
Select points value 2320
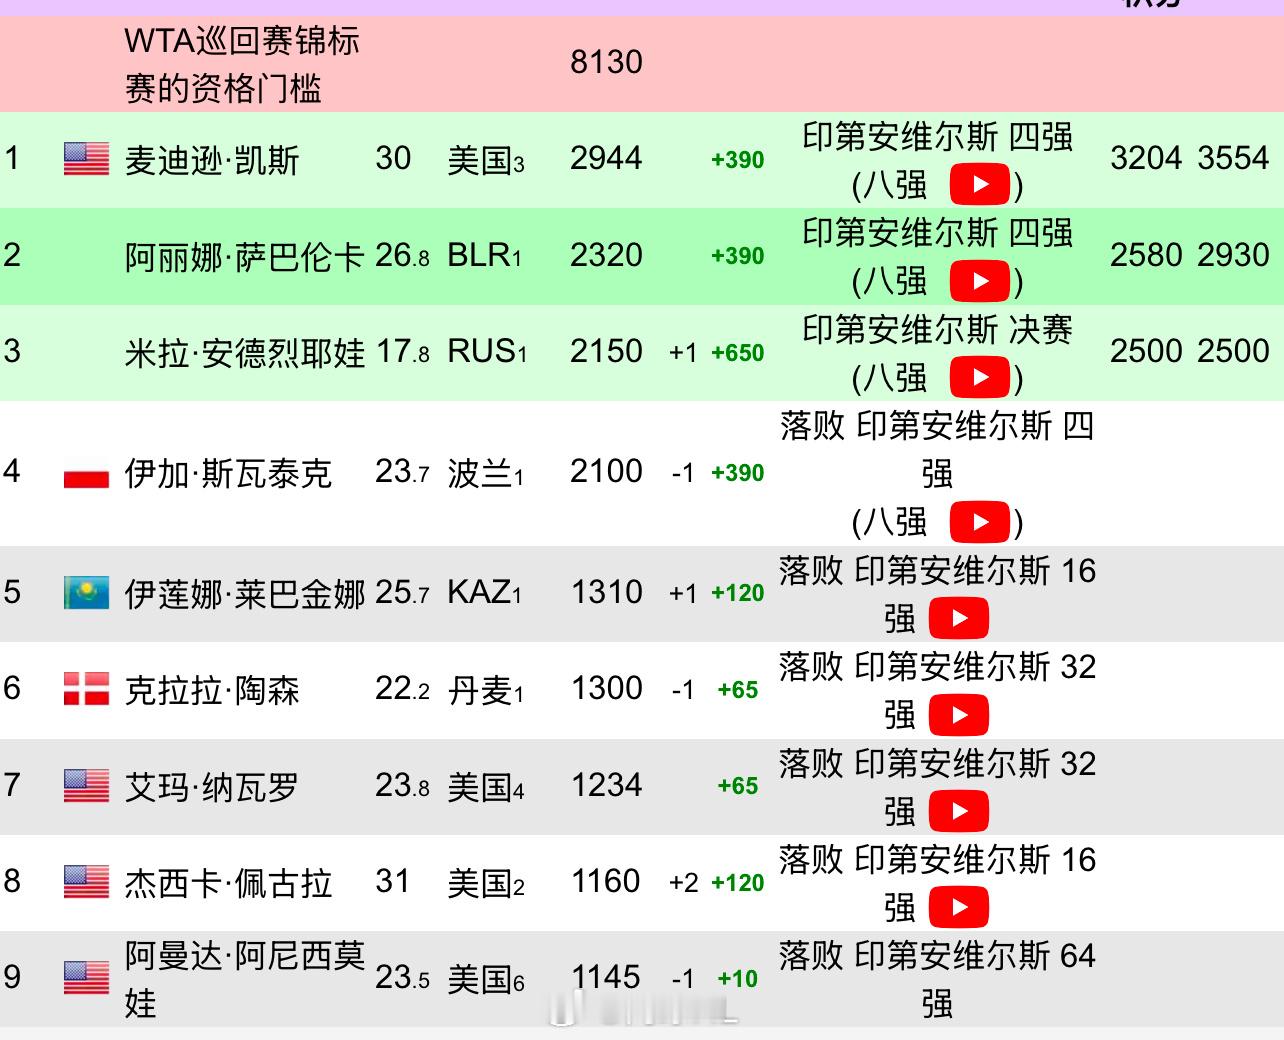tap(606, 255)
